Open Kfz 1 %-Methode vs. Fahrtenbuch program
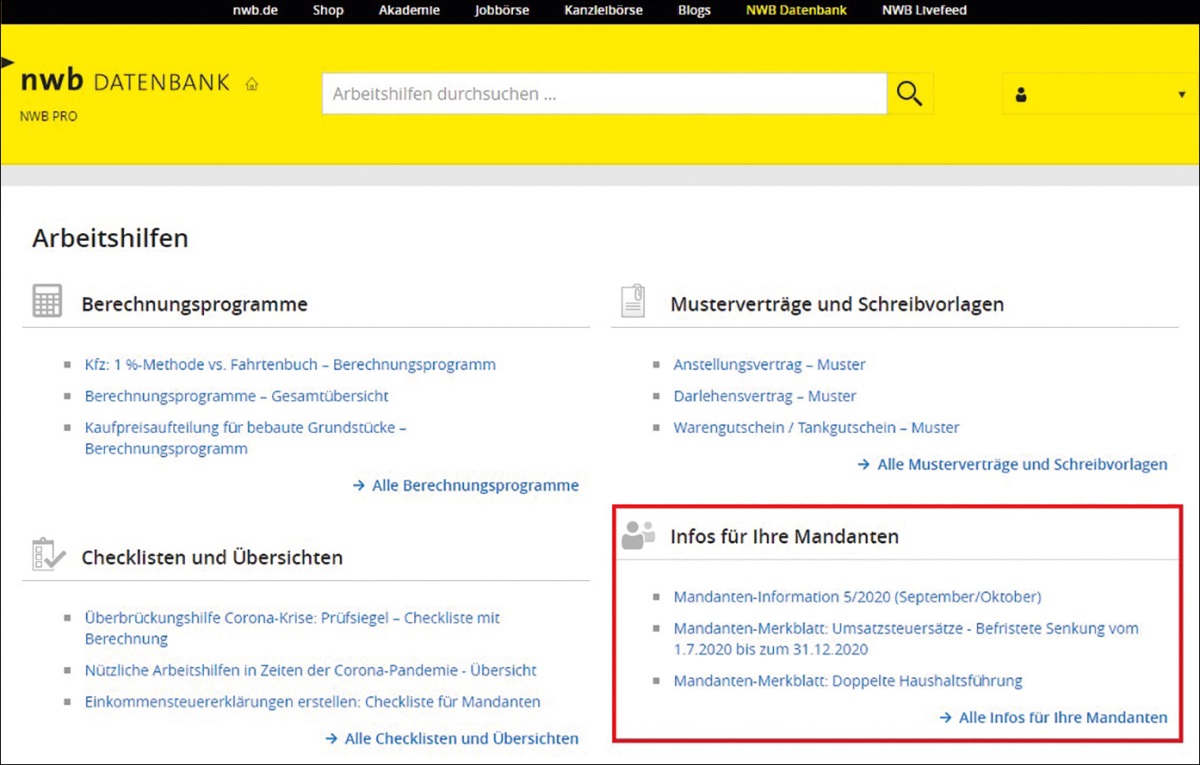1200x765 pixels. pos(290,364)
